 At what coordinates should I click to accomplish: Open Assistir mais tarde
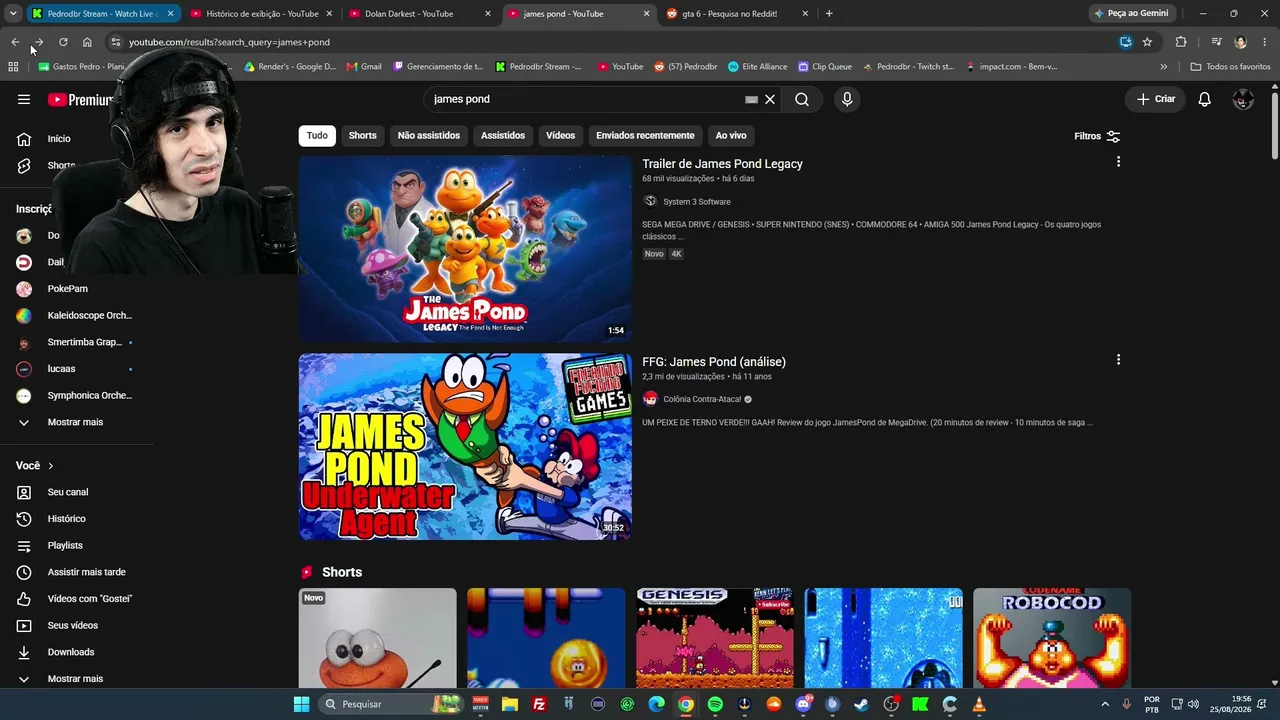(x=86, y=572)
